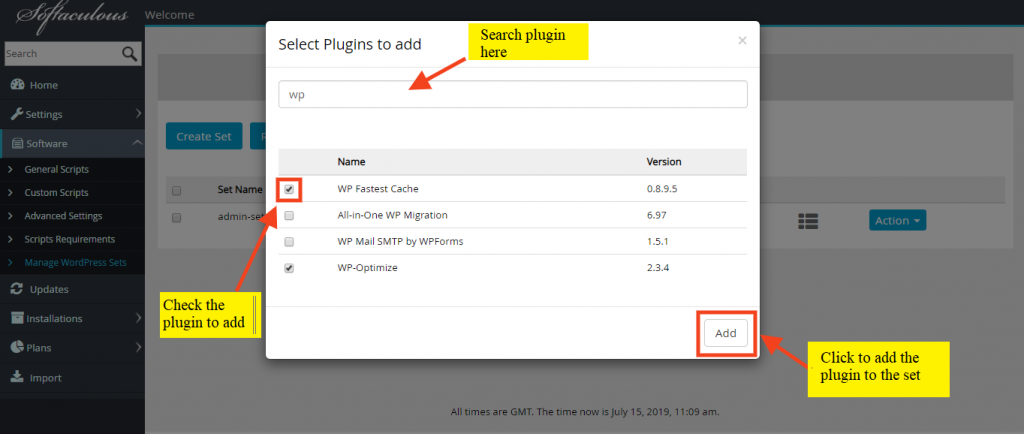The width and height of the screenshot is (1024, 434).
Task: Open Scripts Requirements submenu item
Action: click(70, 240)
